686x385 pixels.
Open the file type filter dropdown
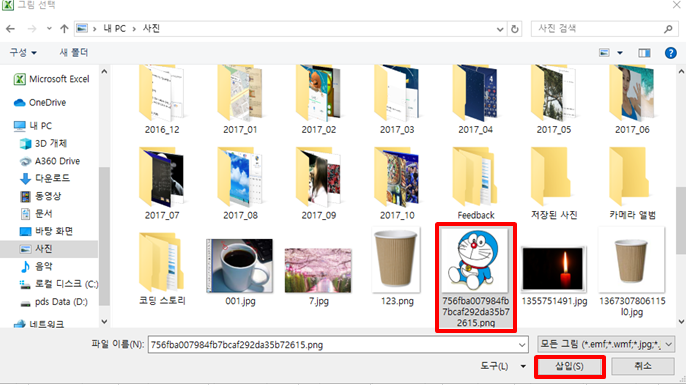pyautogui.click(x=606, y=345)
